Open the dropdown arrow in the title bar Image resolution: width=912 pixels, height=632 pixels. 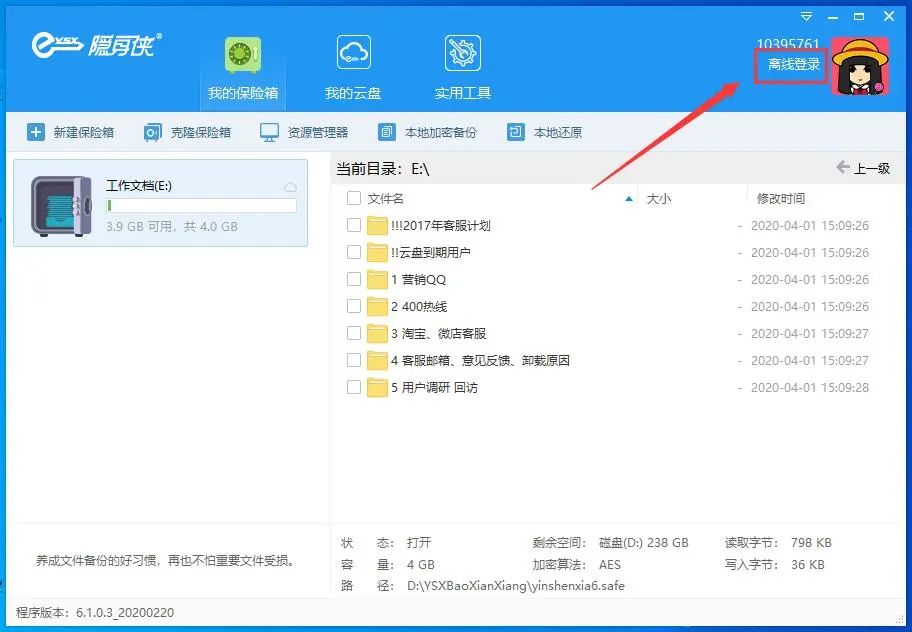pos(805,16)
